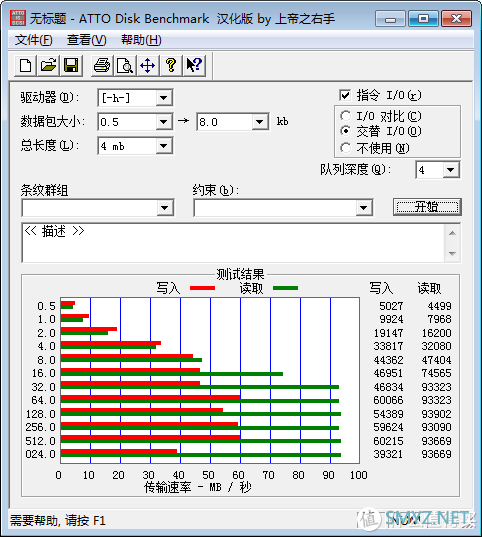Click the green 读取 legend swatch
This screenshot has width=482, height=537.
(x=285, y=288)
